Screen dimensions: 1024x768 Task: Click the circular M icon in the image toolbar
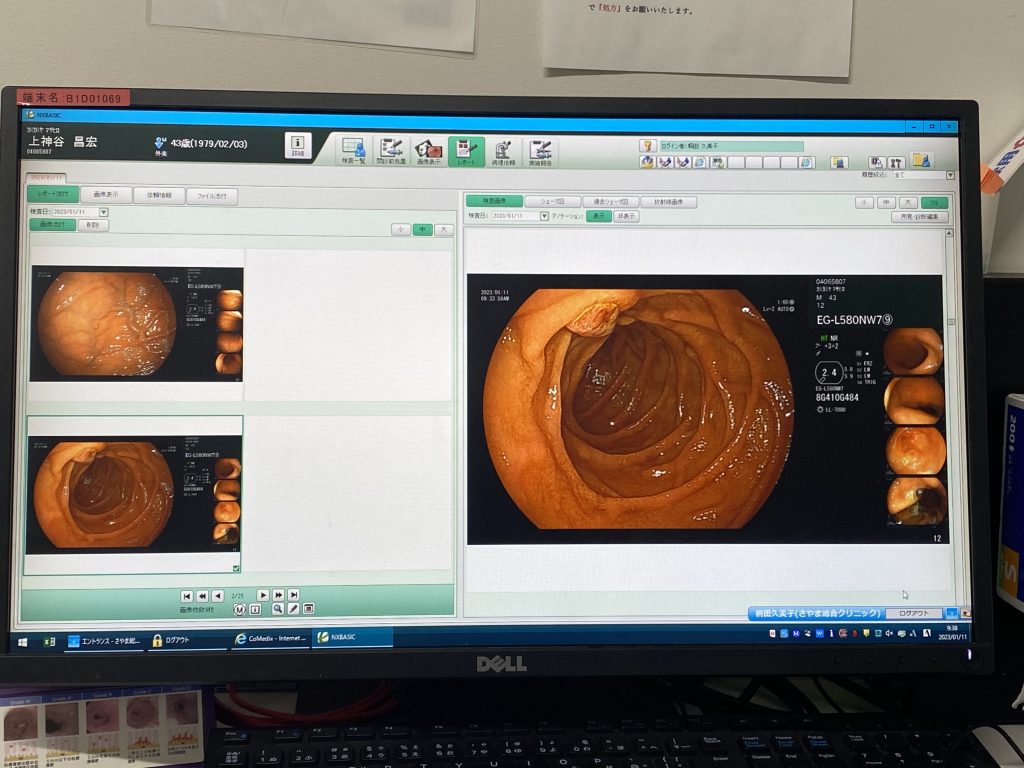click(239, 609)
